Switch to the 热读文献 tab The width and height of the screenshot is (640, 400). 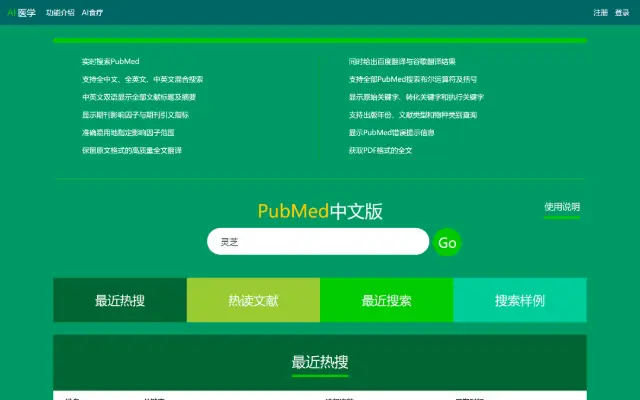253,300
